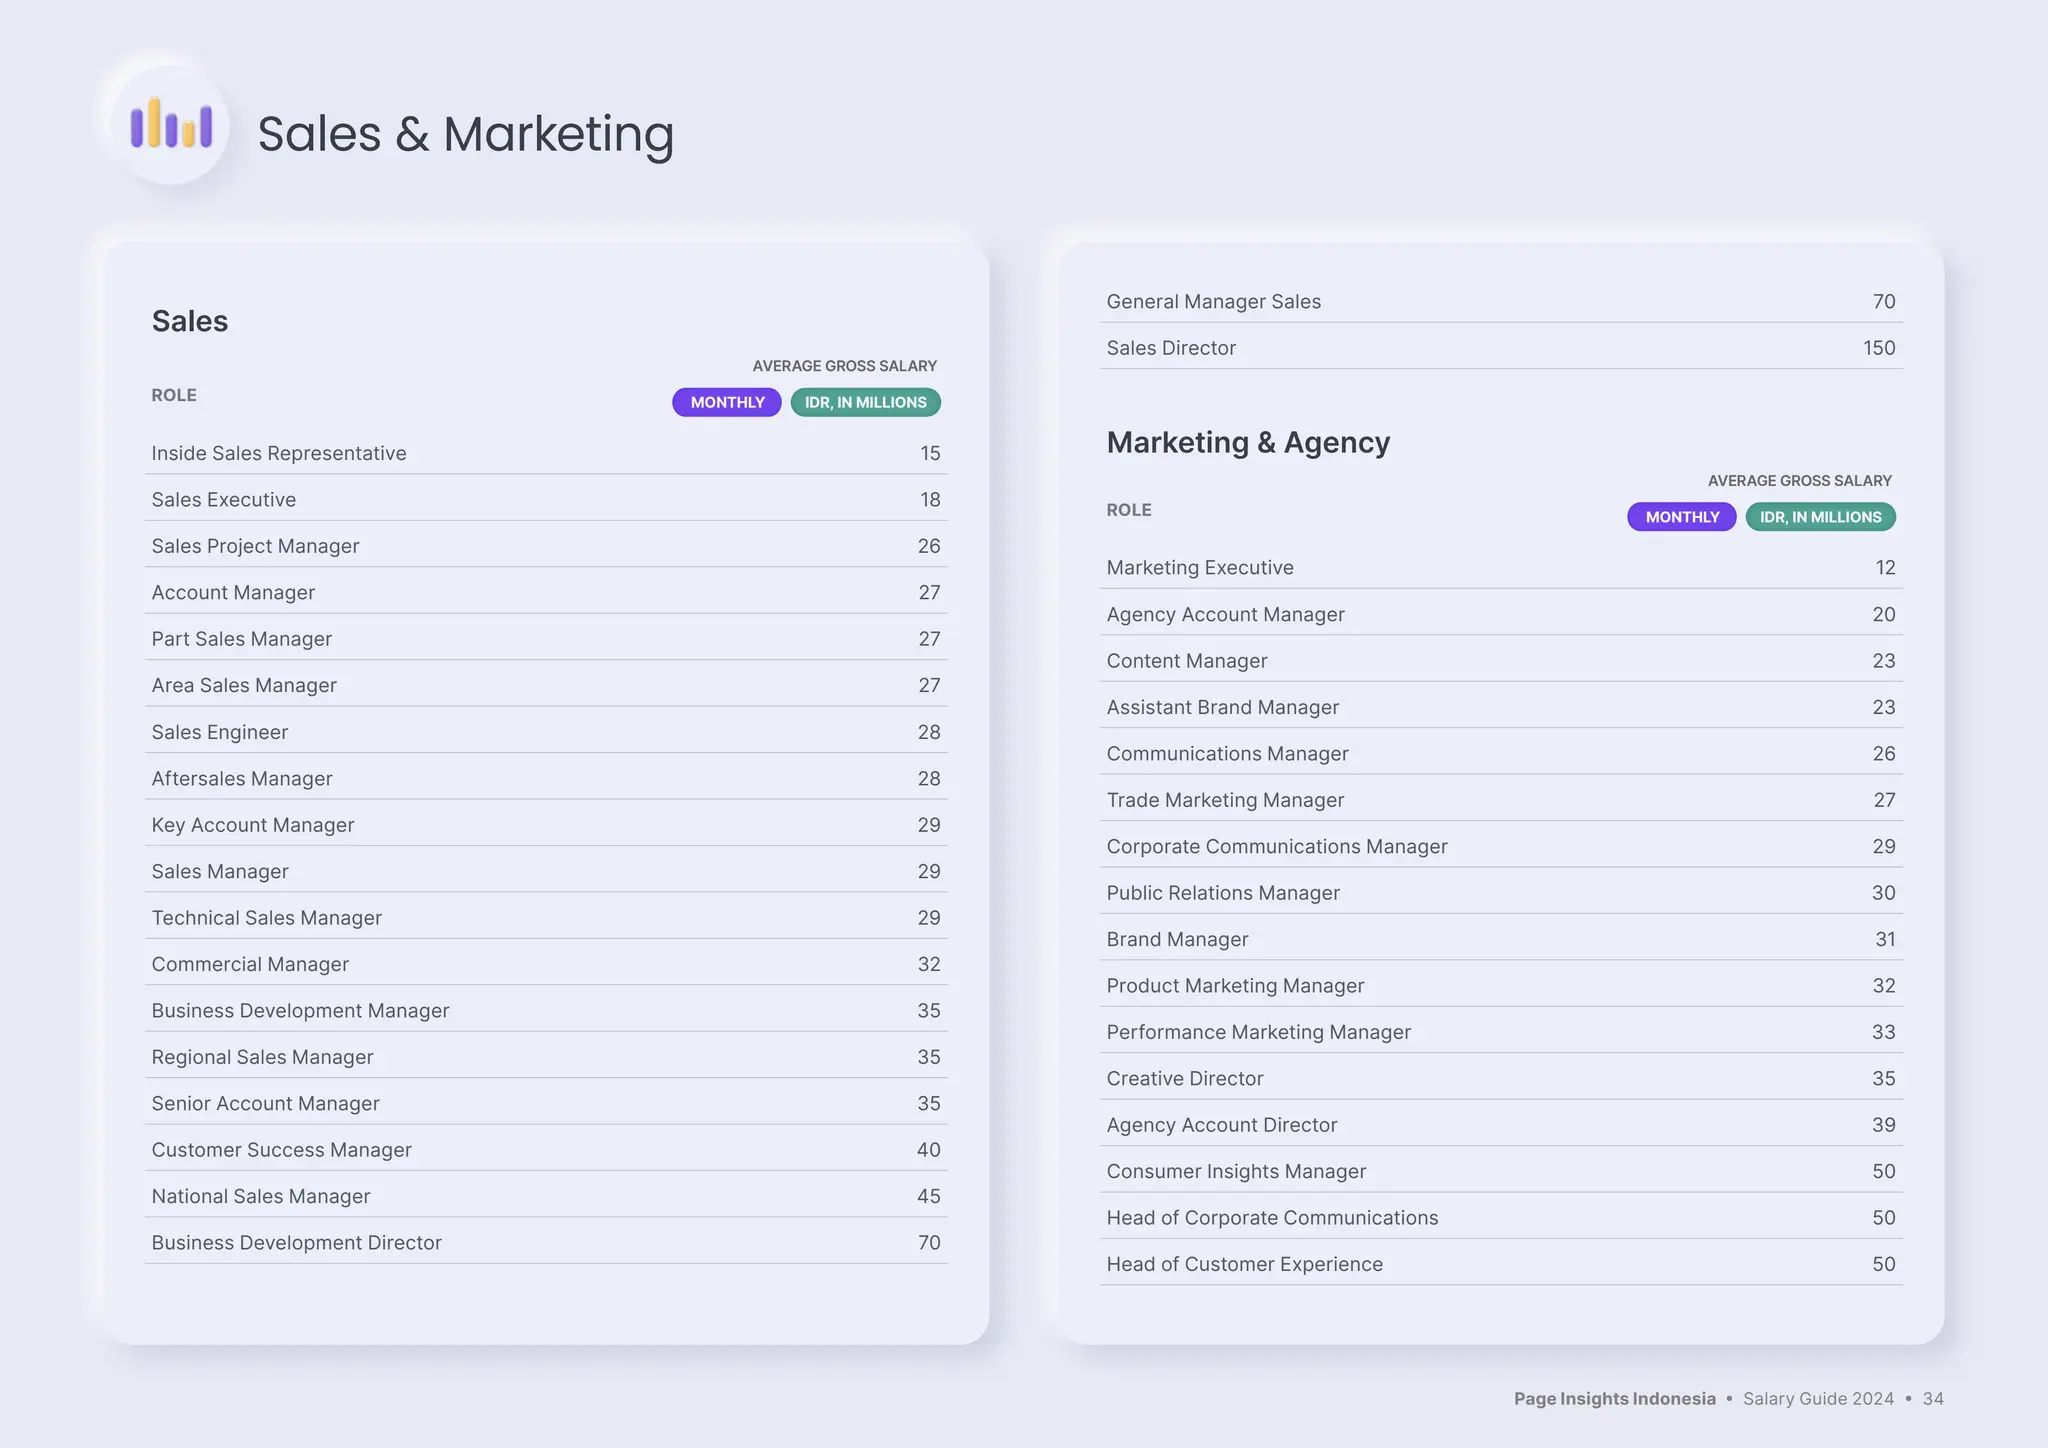Select the Marketing Executive row

coord(1199,568)
